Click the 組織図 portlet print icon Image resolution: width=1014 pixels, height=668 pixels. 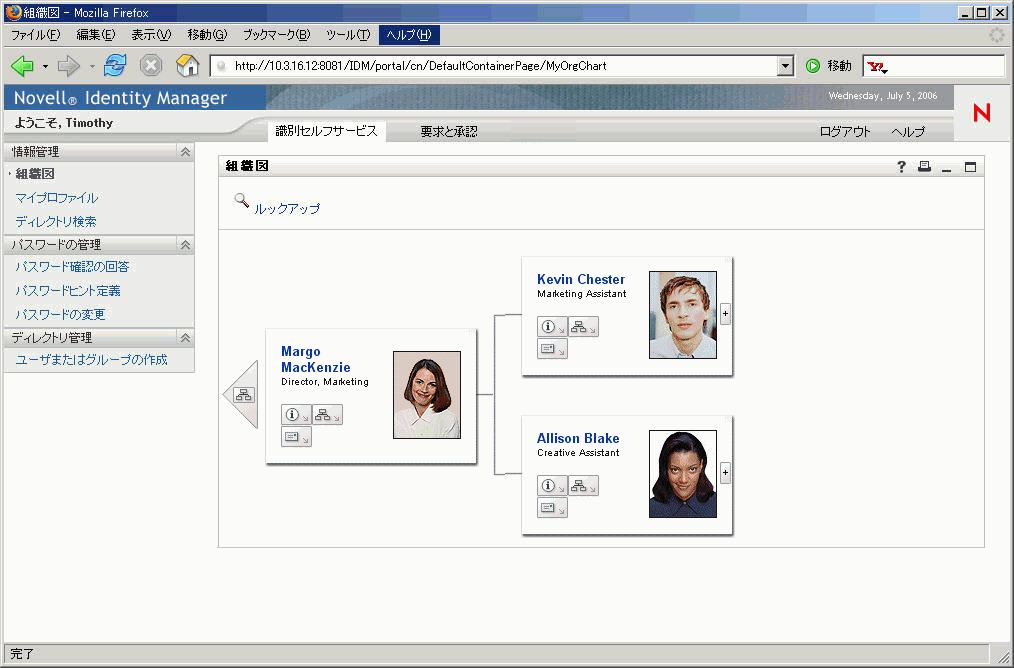(x=925, y=167)
